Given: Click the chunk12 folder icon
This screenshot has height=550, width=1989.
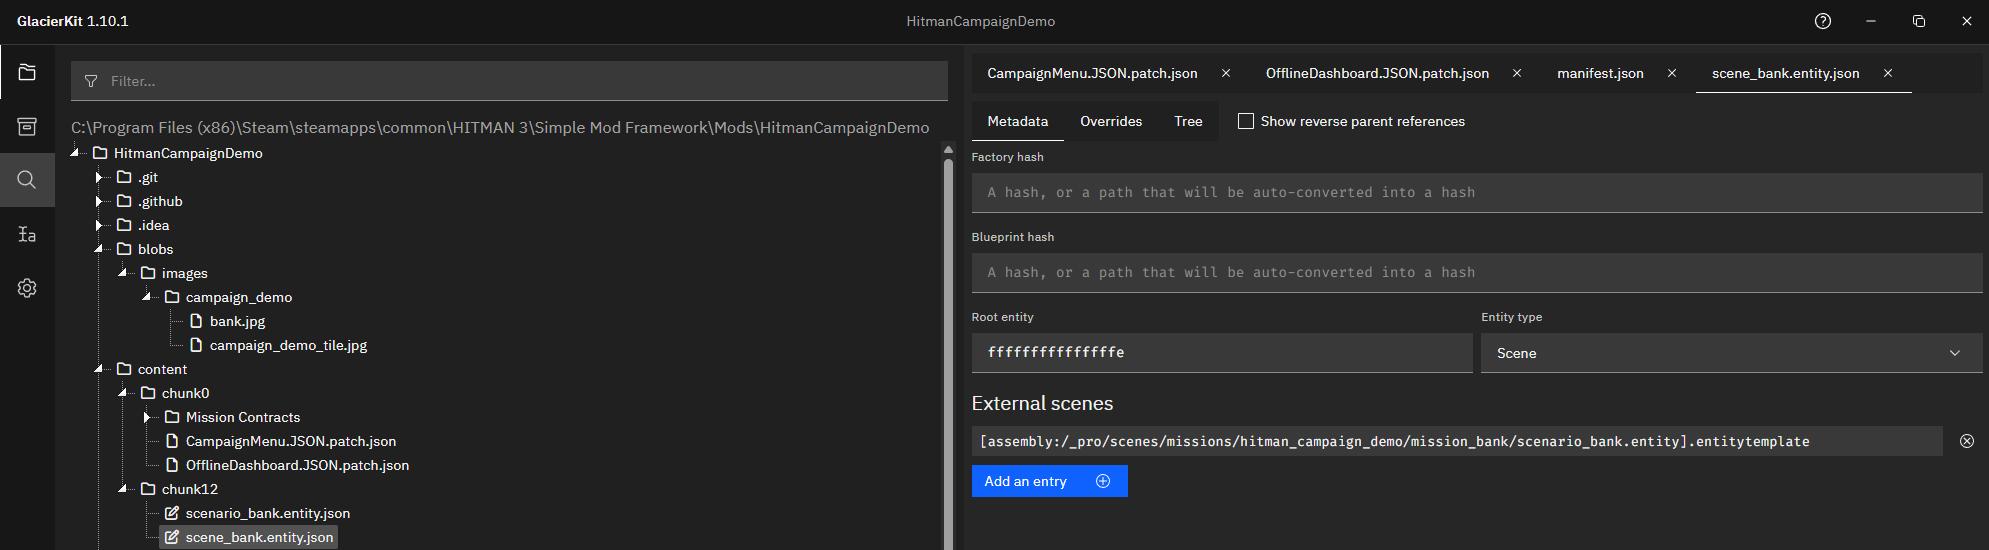Looking at the screenshot, I should coord(148,489).
